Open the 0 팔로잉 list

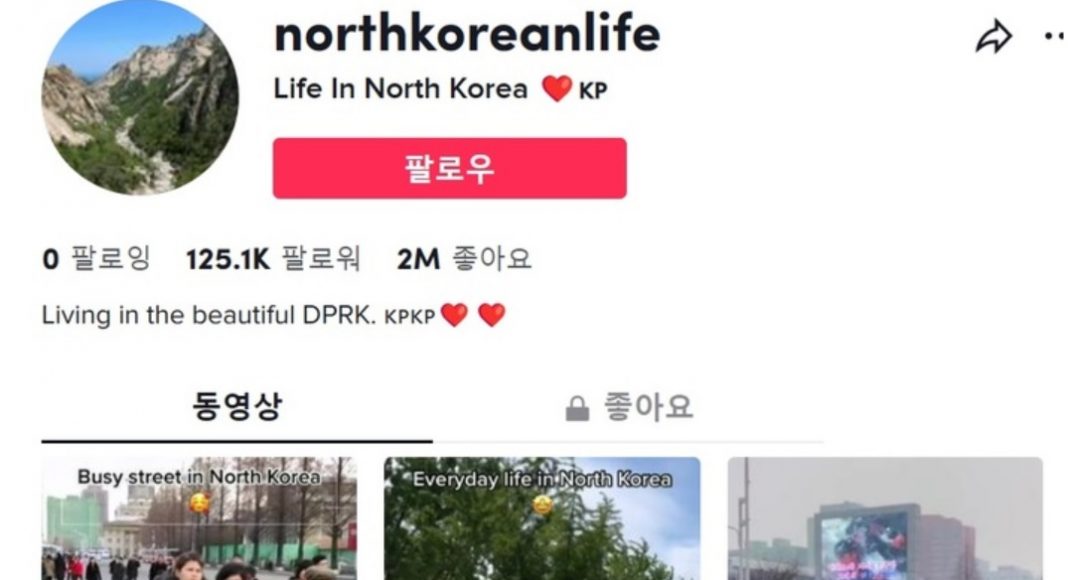96,259
